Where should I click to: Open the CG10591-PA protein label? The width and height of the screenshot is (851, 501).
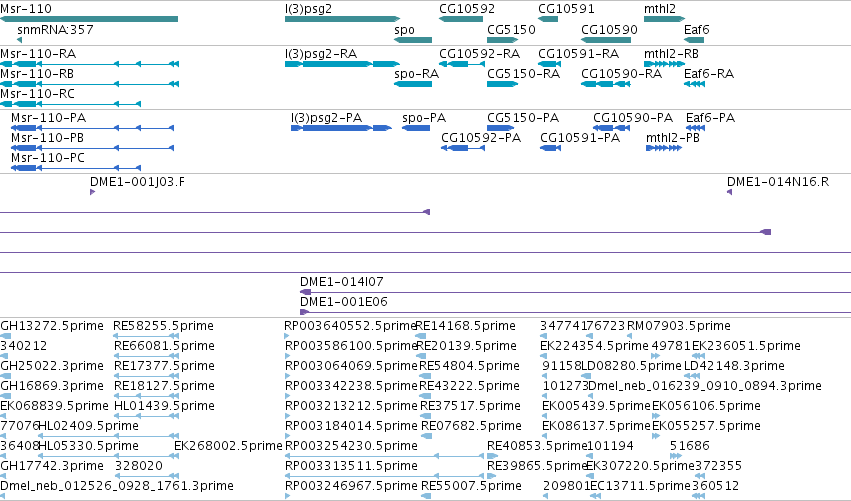tap(580, 138)
